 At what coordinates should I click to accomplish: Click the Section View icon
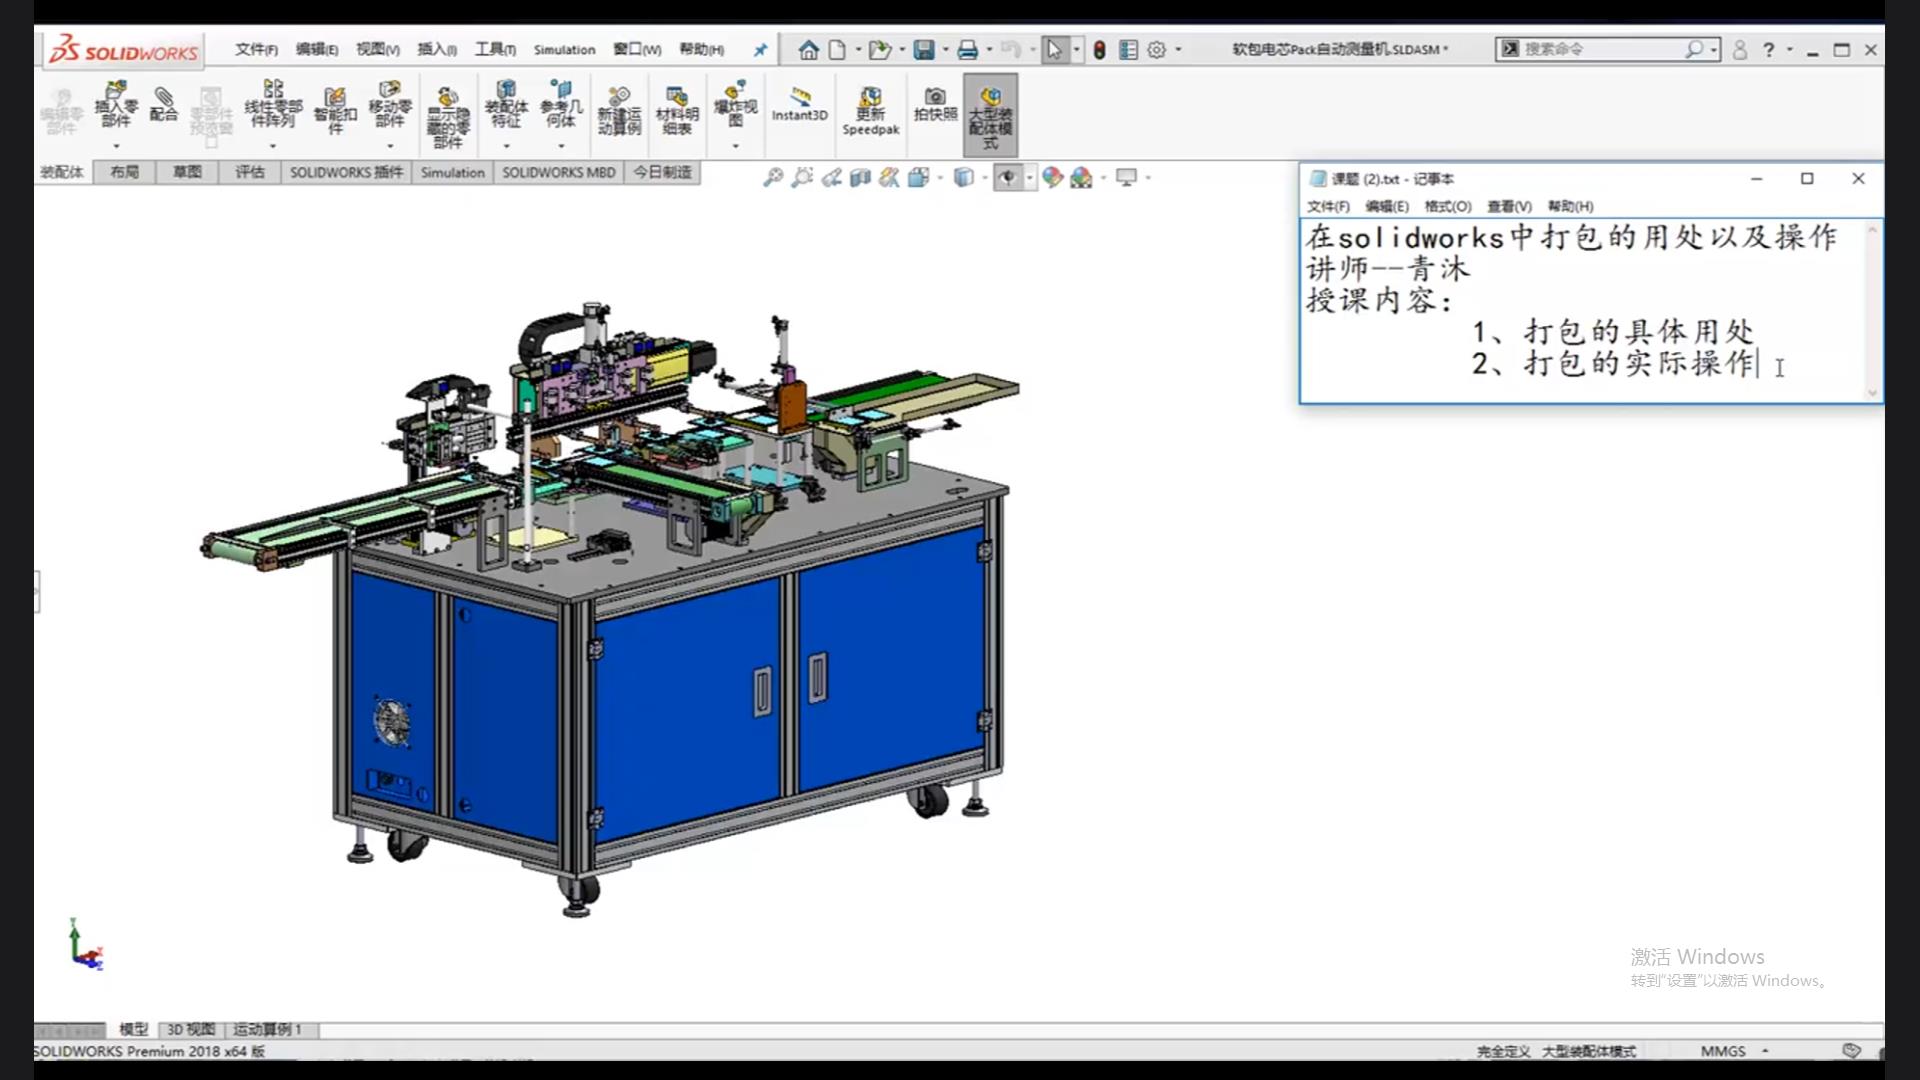[x=860, y=177]
